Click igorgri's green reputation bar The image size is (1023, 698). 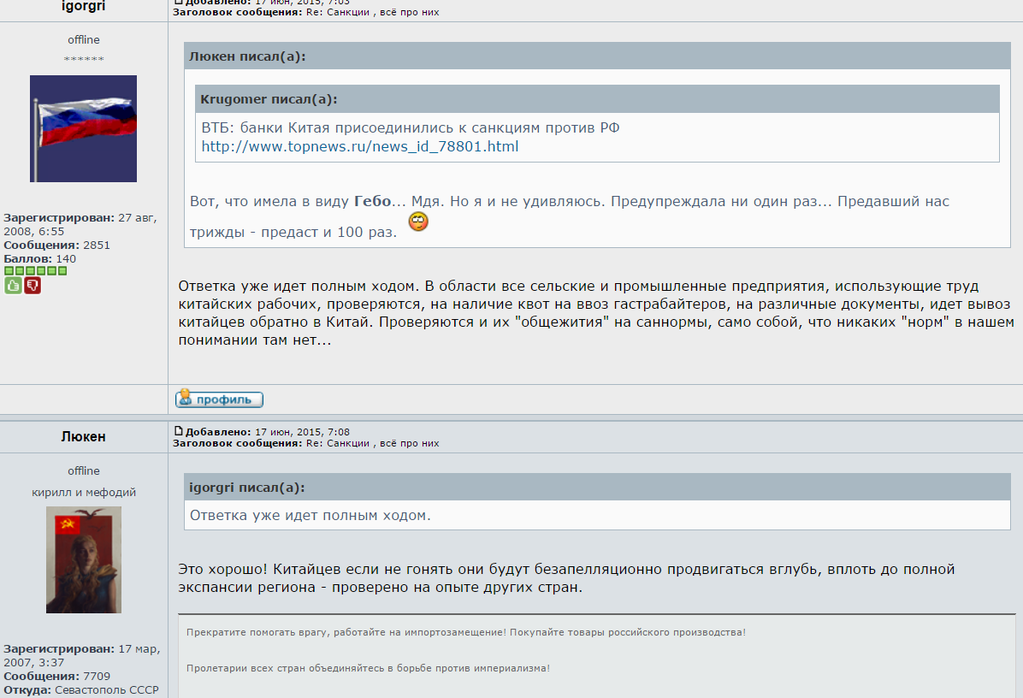35,271
